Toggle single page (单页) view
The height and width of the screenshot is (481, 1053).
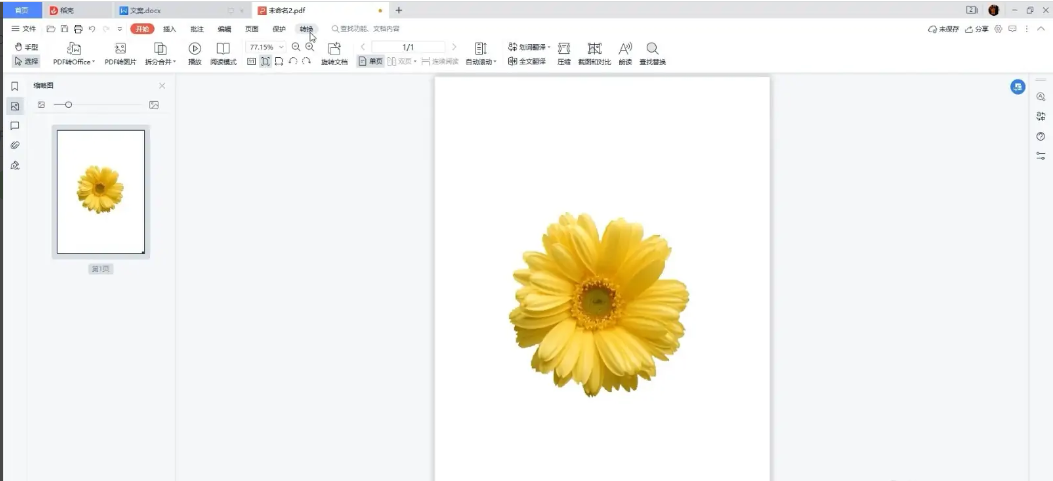(x=370, y=61)
